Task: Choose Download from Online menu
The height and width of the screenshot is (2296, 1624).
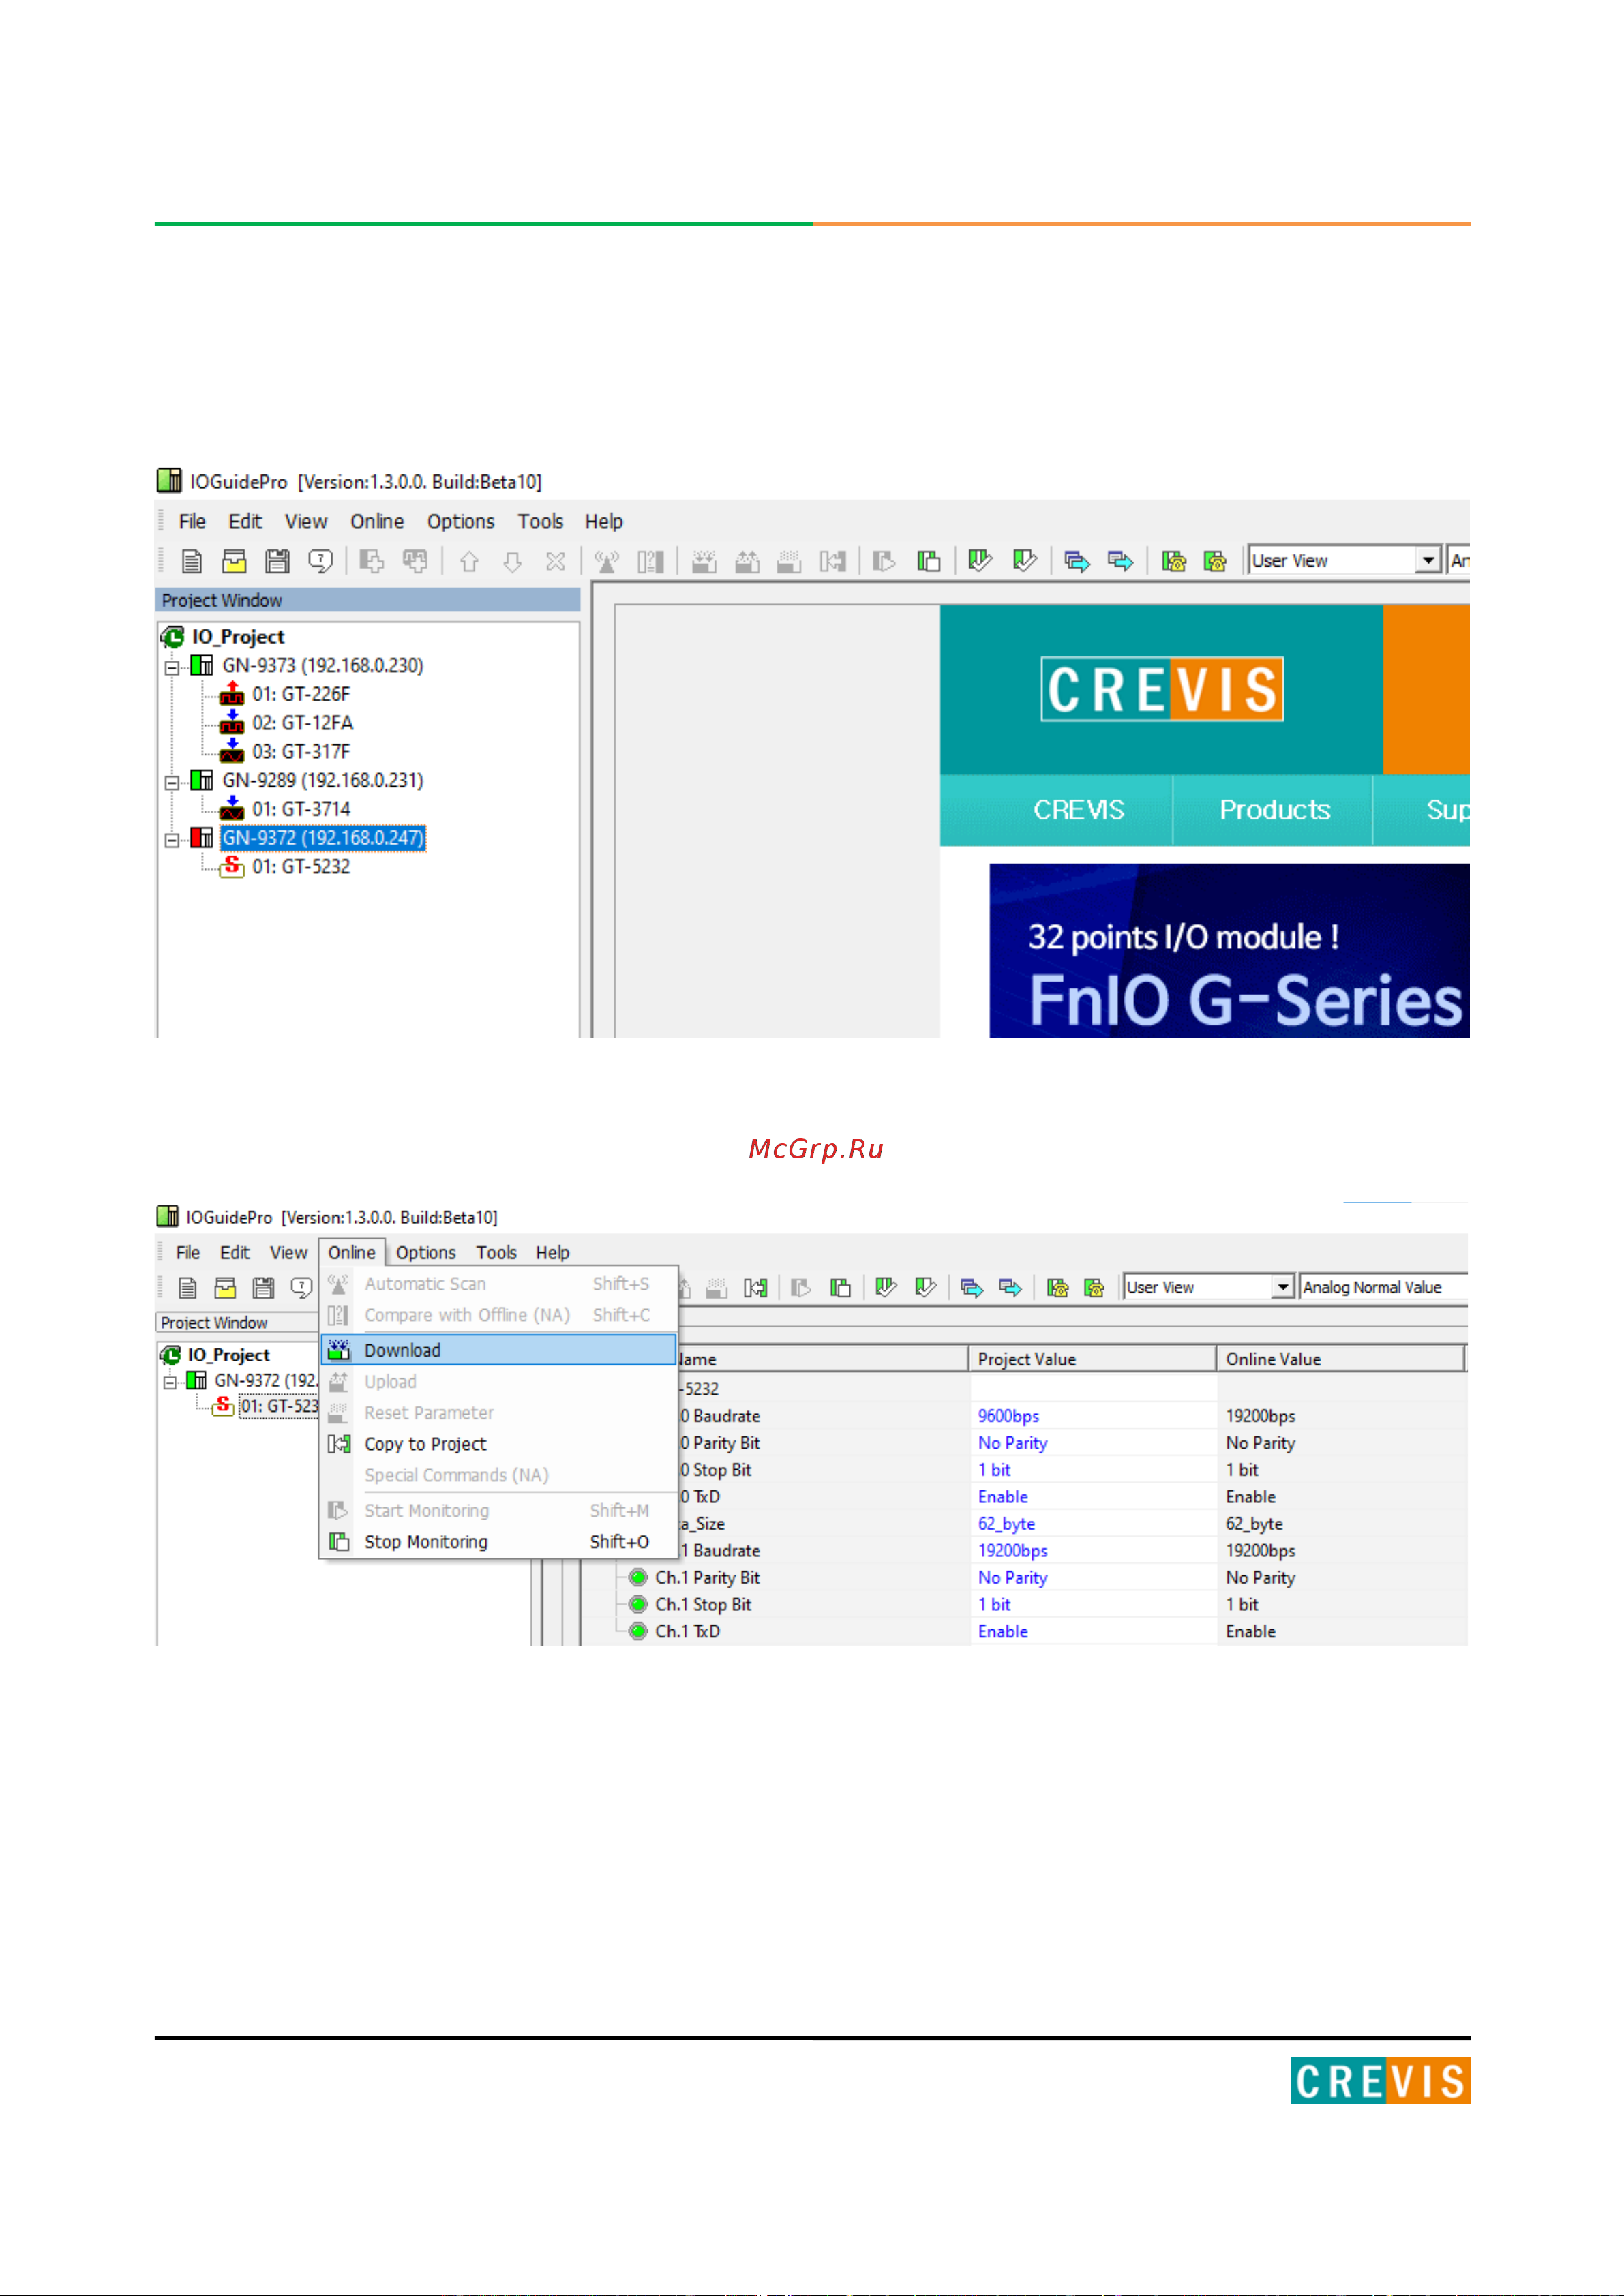Action: click(x=499, y=1351)
